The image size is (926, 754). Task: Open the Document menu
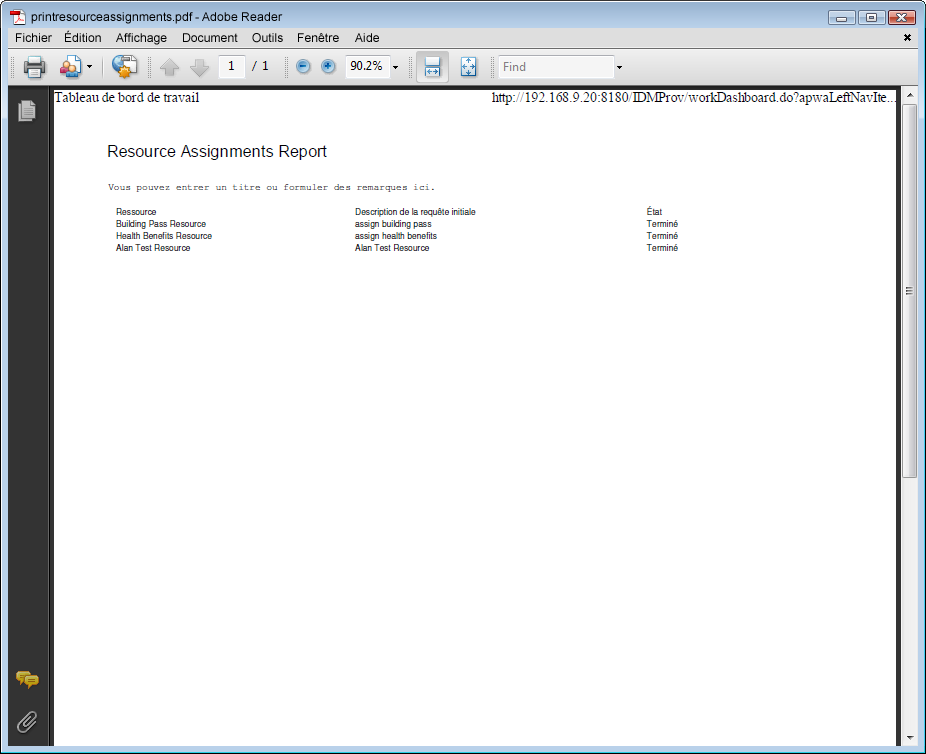click(210, 38)
